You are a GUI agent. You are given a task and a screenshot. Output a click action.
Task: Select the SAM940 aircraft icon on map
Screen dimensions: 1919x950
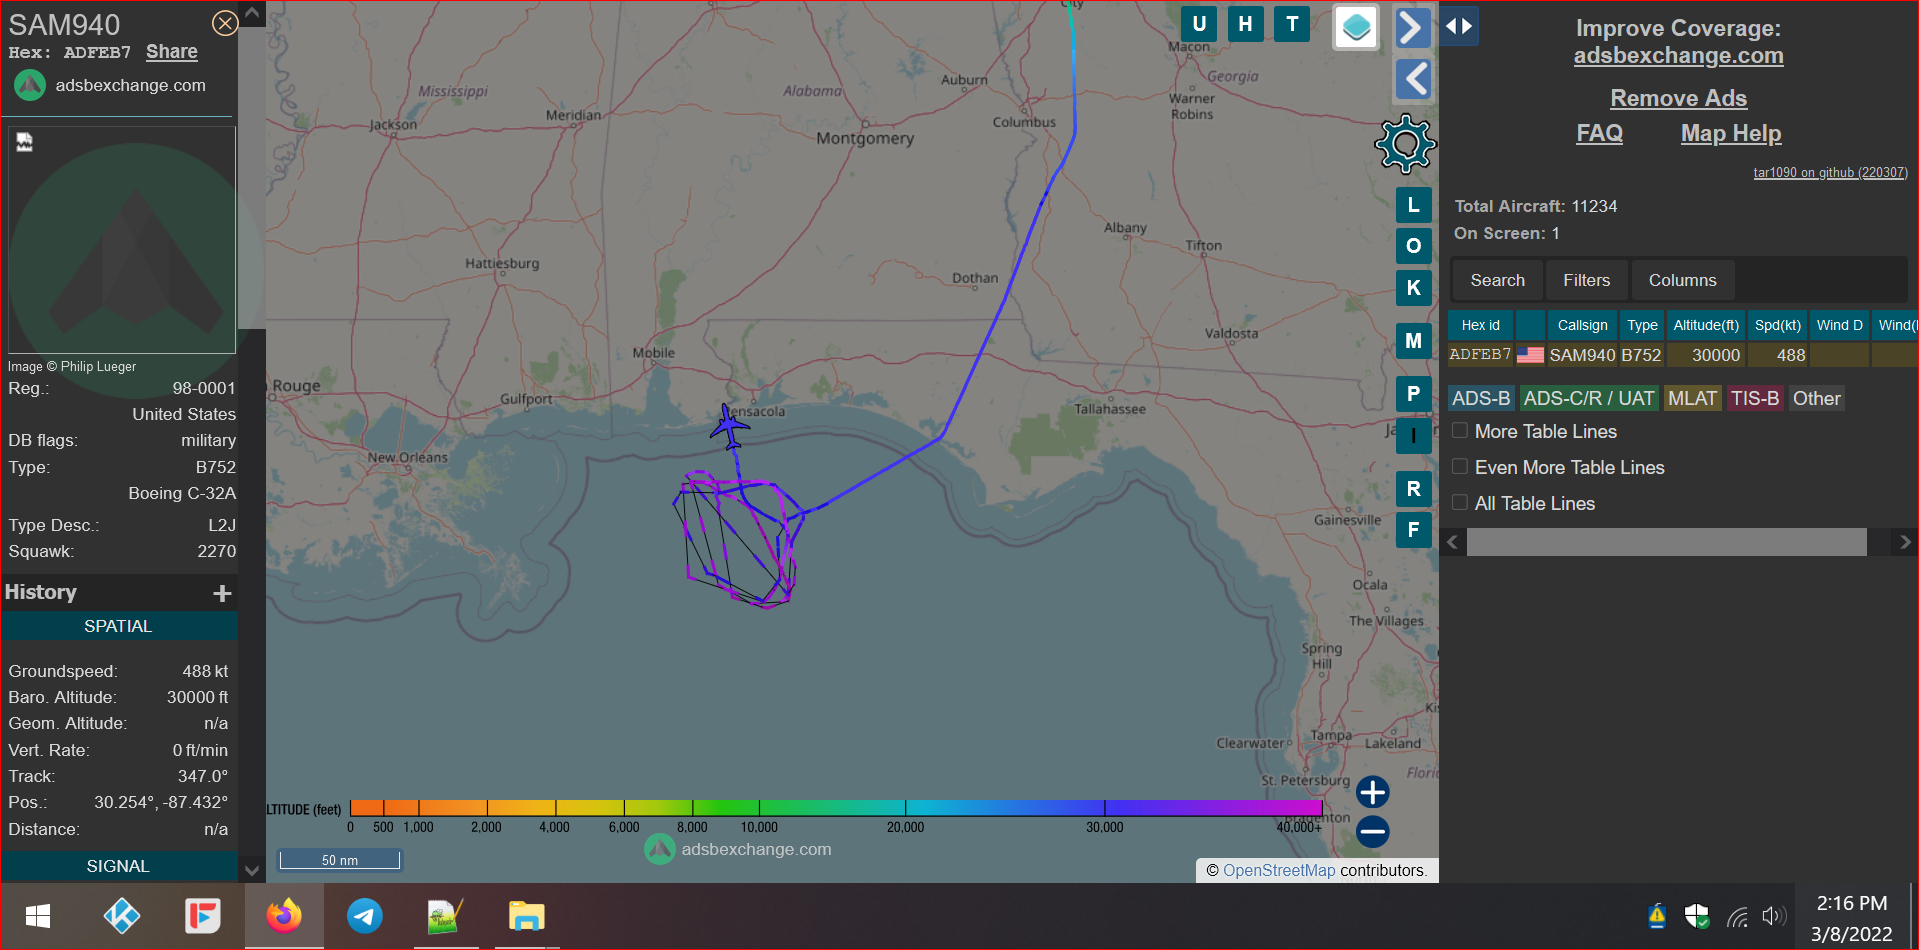click(x=729, y=427)
